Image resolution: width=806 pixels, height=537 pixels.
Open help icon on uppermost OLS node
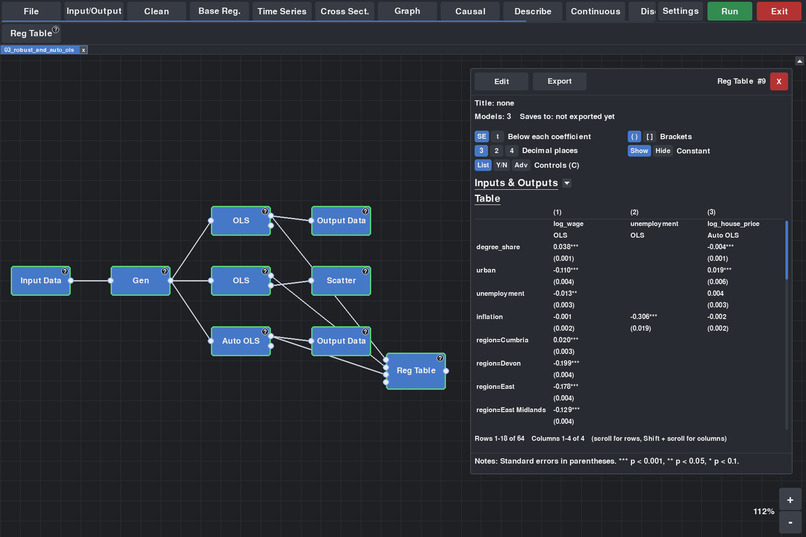(265, 211)
